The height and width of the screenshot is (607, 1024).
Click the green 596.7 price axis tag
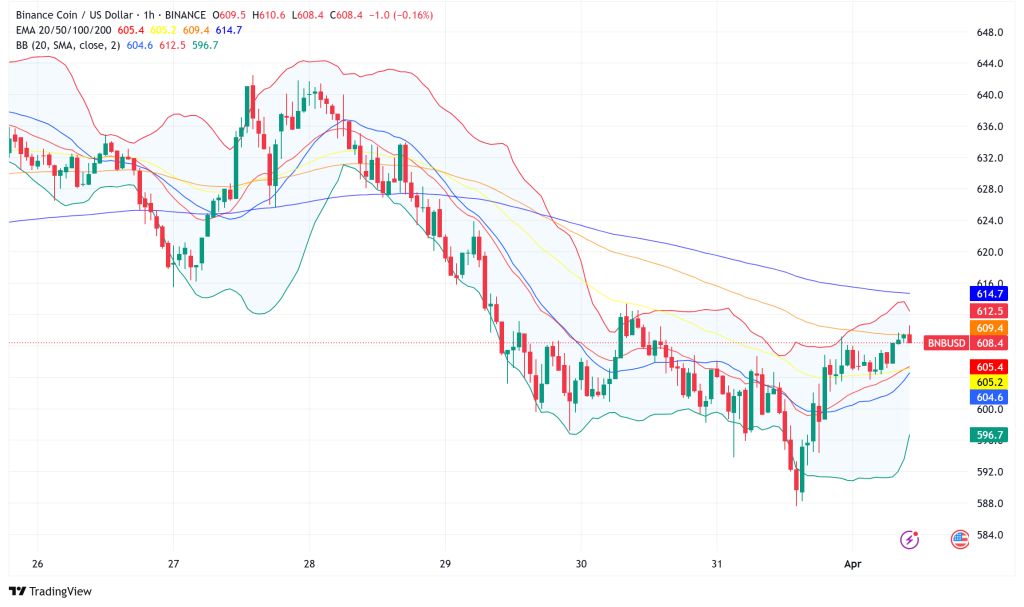(x=989, y=435)
